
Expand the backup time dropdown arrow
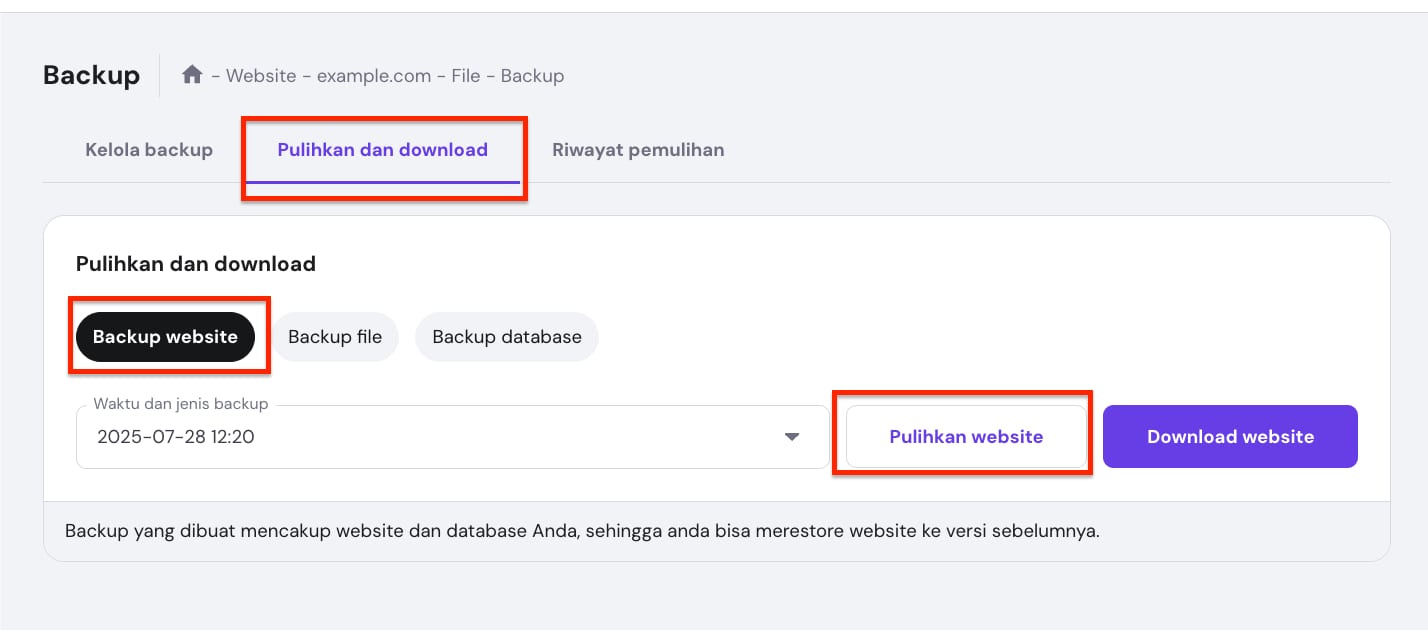point(792,437)
